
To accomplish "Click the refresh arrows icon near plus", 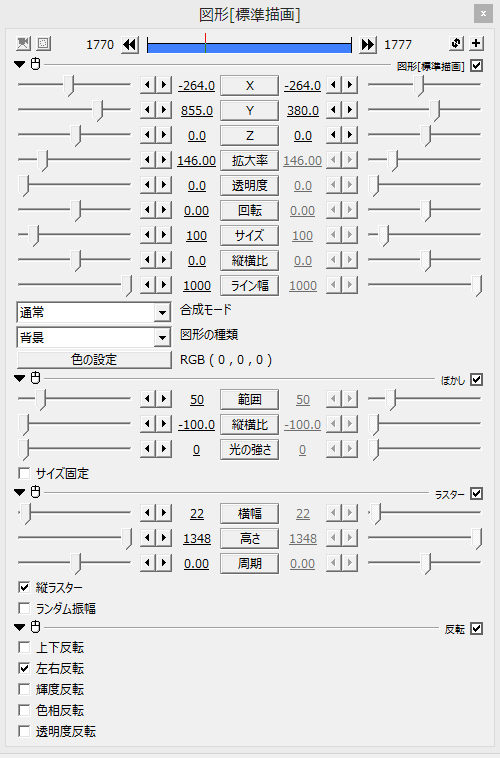I will point(456,44).
